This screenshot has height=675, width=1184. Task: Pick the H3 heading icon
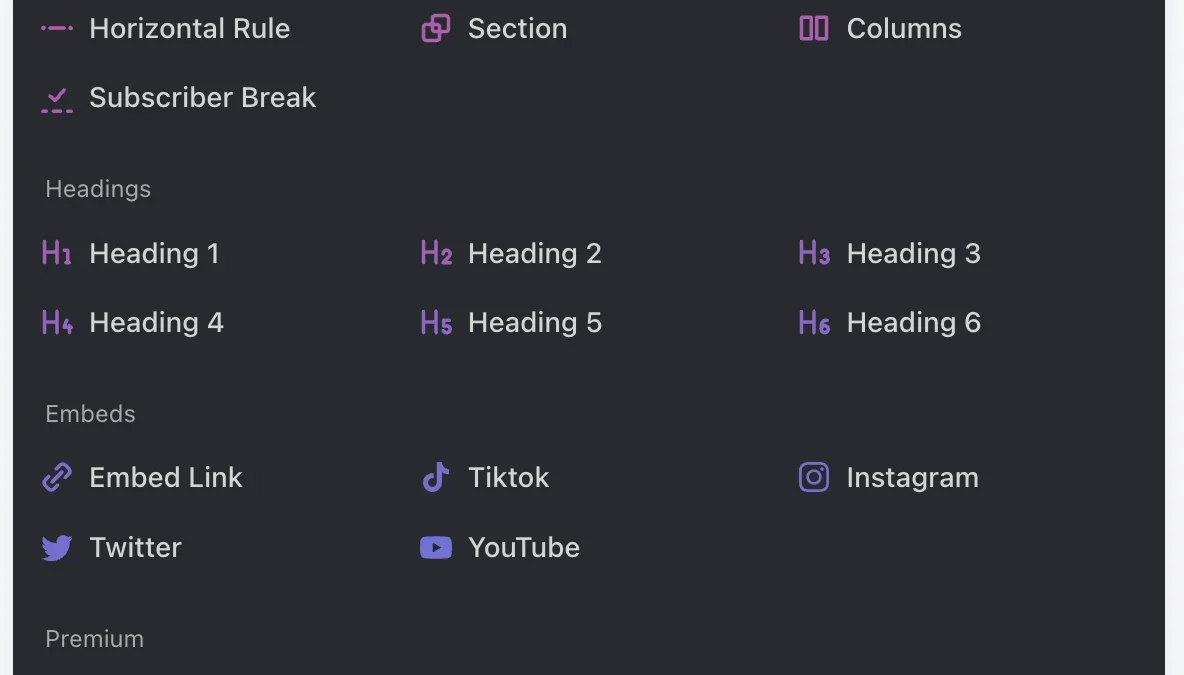tap(815, 253)
